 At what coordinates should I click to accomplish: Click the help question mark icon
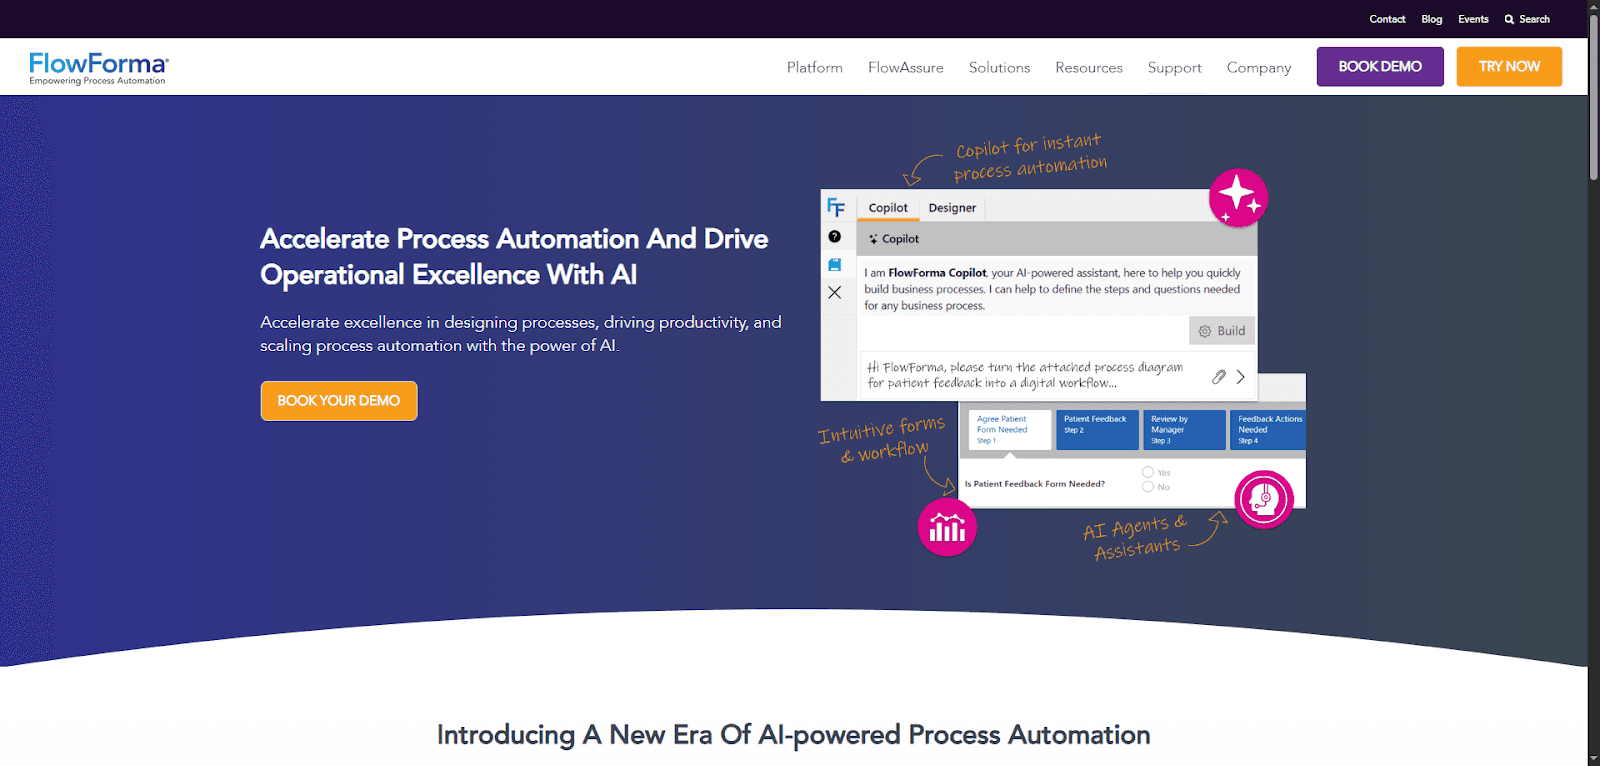point(835,237)
